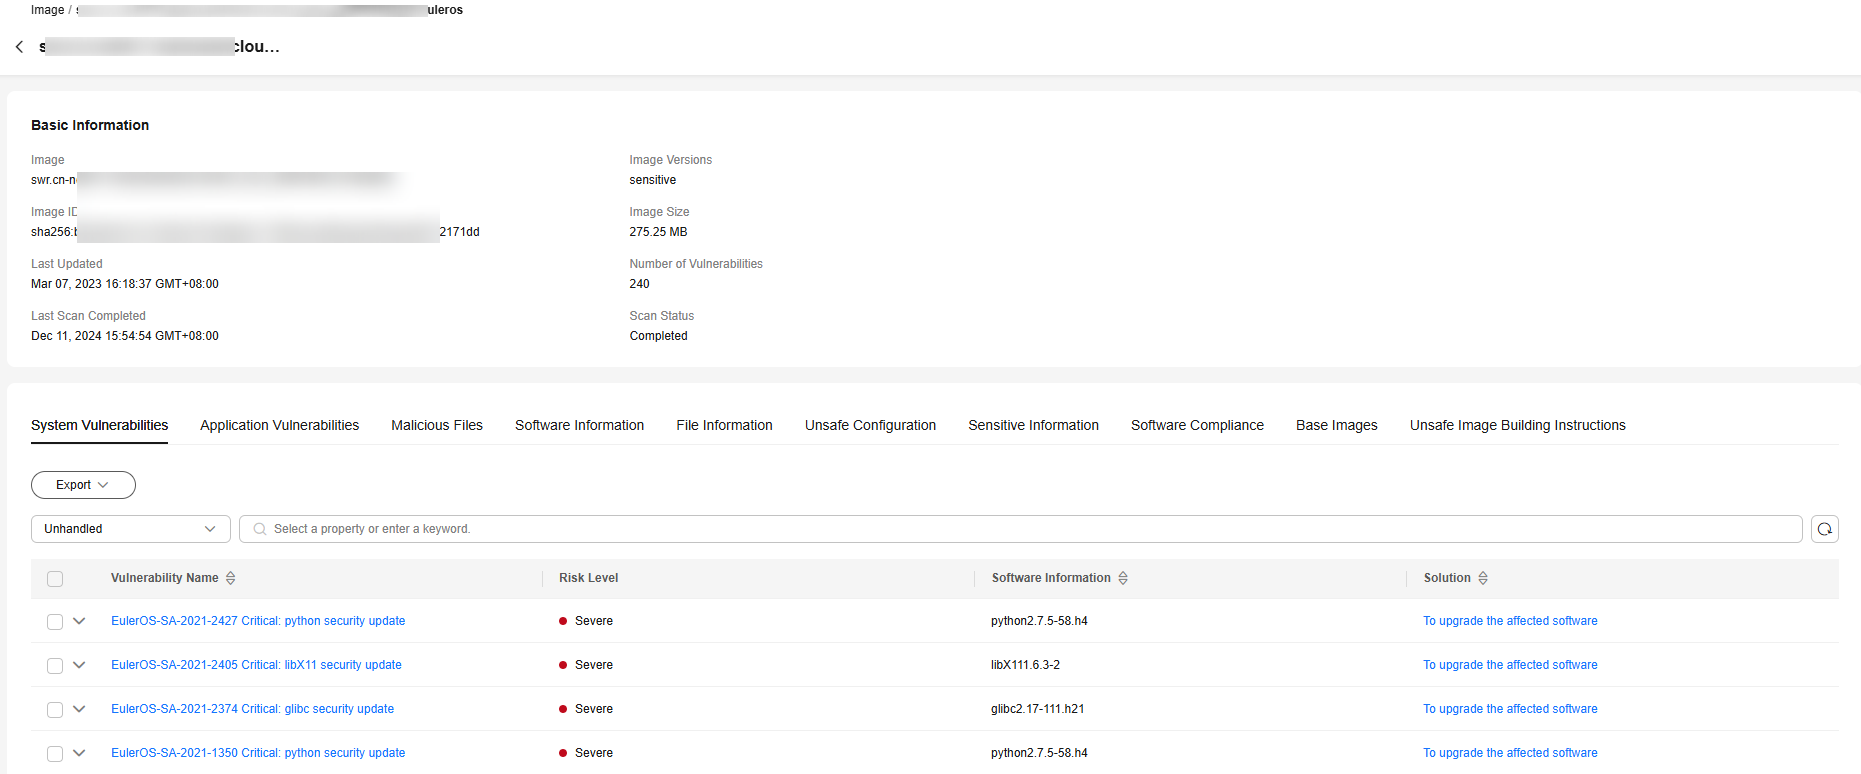Select the libX11 security update row checkbox

click(55, 666)
